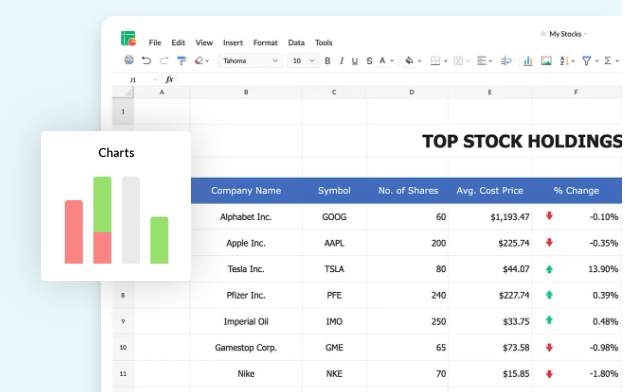Expand the align dropdown arrow
The height and width of the screenshot is (392, 625).
(x=491, y=61)
